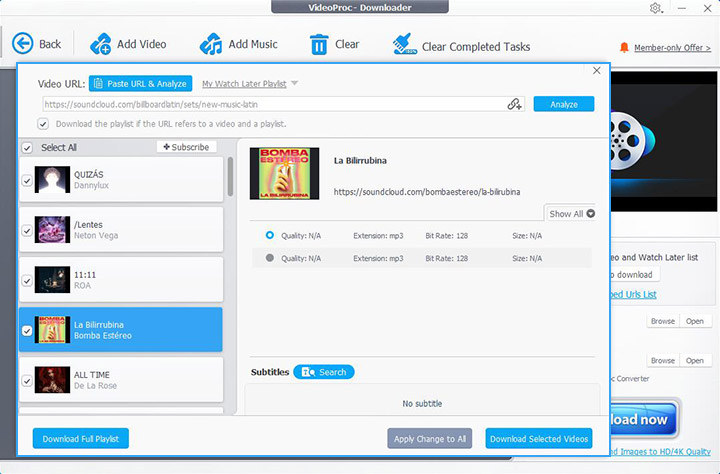Minimize the VideoProc window

click(682, 8)
